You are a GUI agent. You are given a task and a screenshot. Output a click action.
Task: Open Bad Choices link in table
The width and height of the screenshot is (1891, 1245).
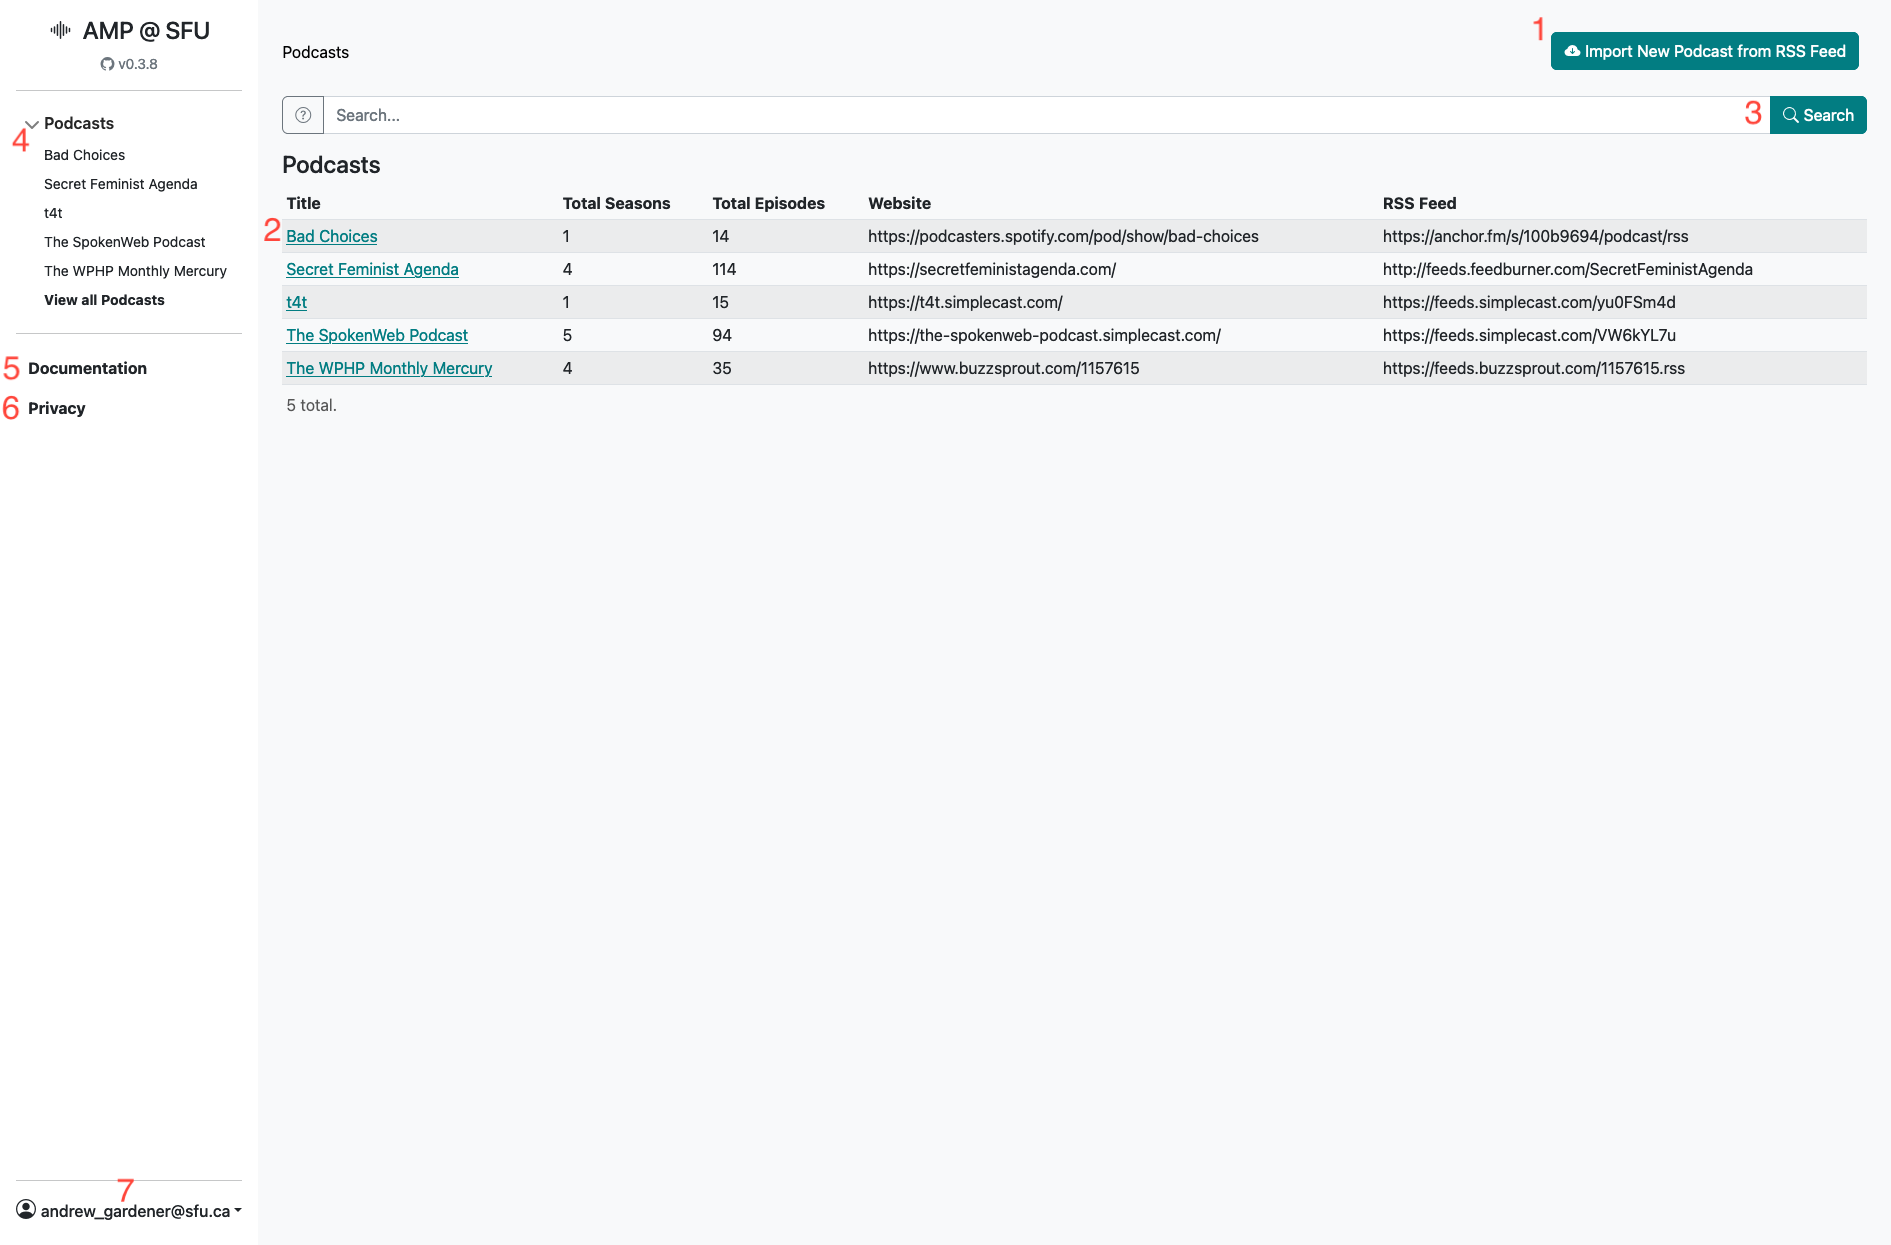tap(331, 236)
